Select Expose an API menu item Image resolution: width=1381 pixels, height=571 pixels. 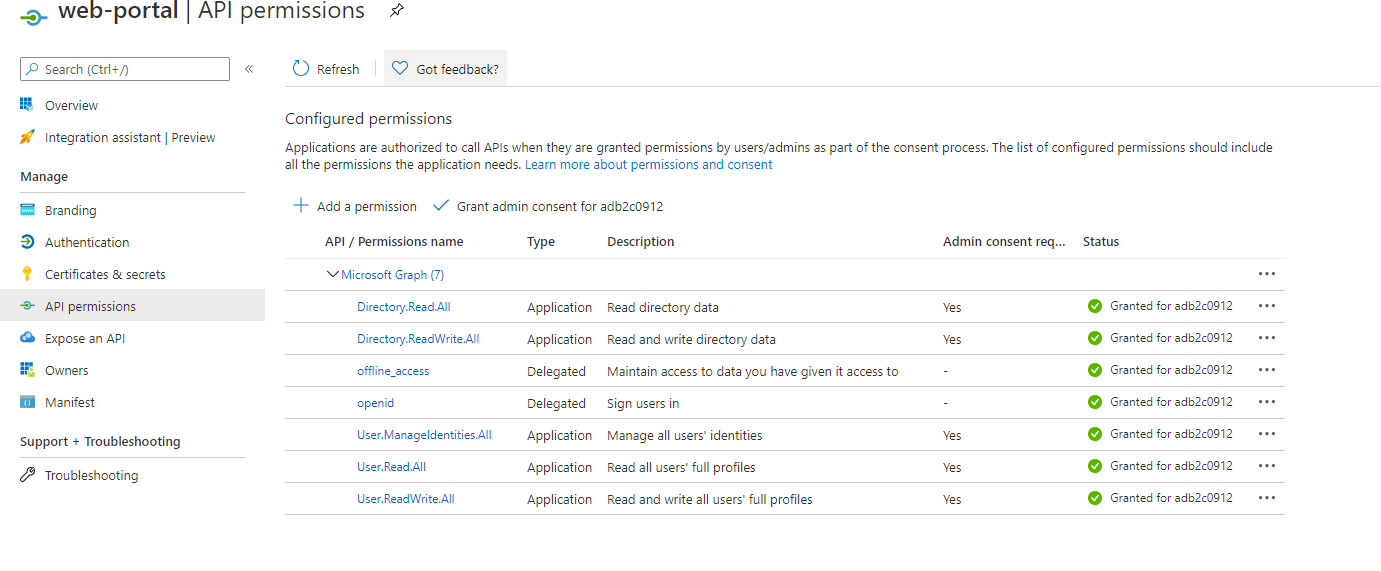click(85, 338)
